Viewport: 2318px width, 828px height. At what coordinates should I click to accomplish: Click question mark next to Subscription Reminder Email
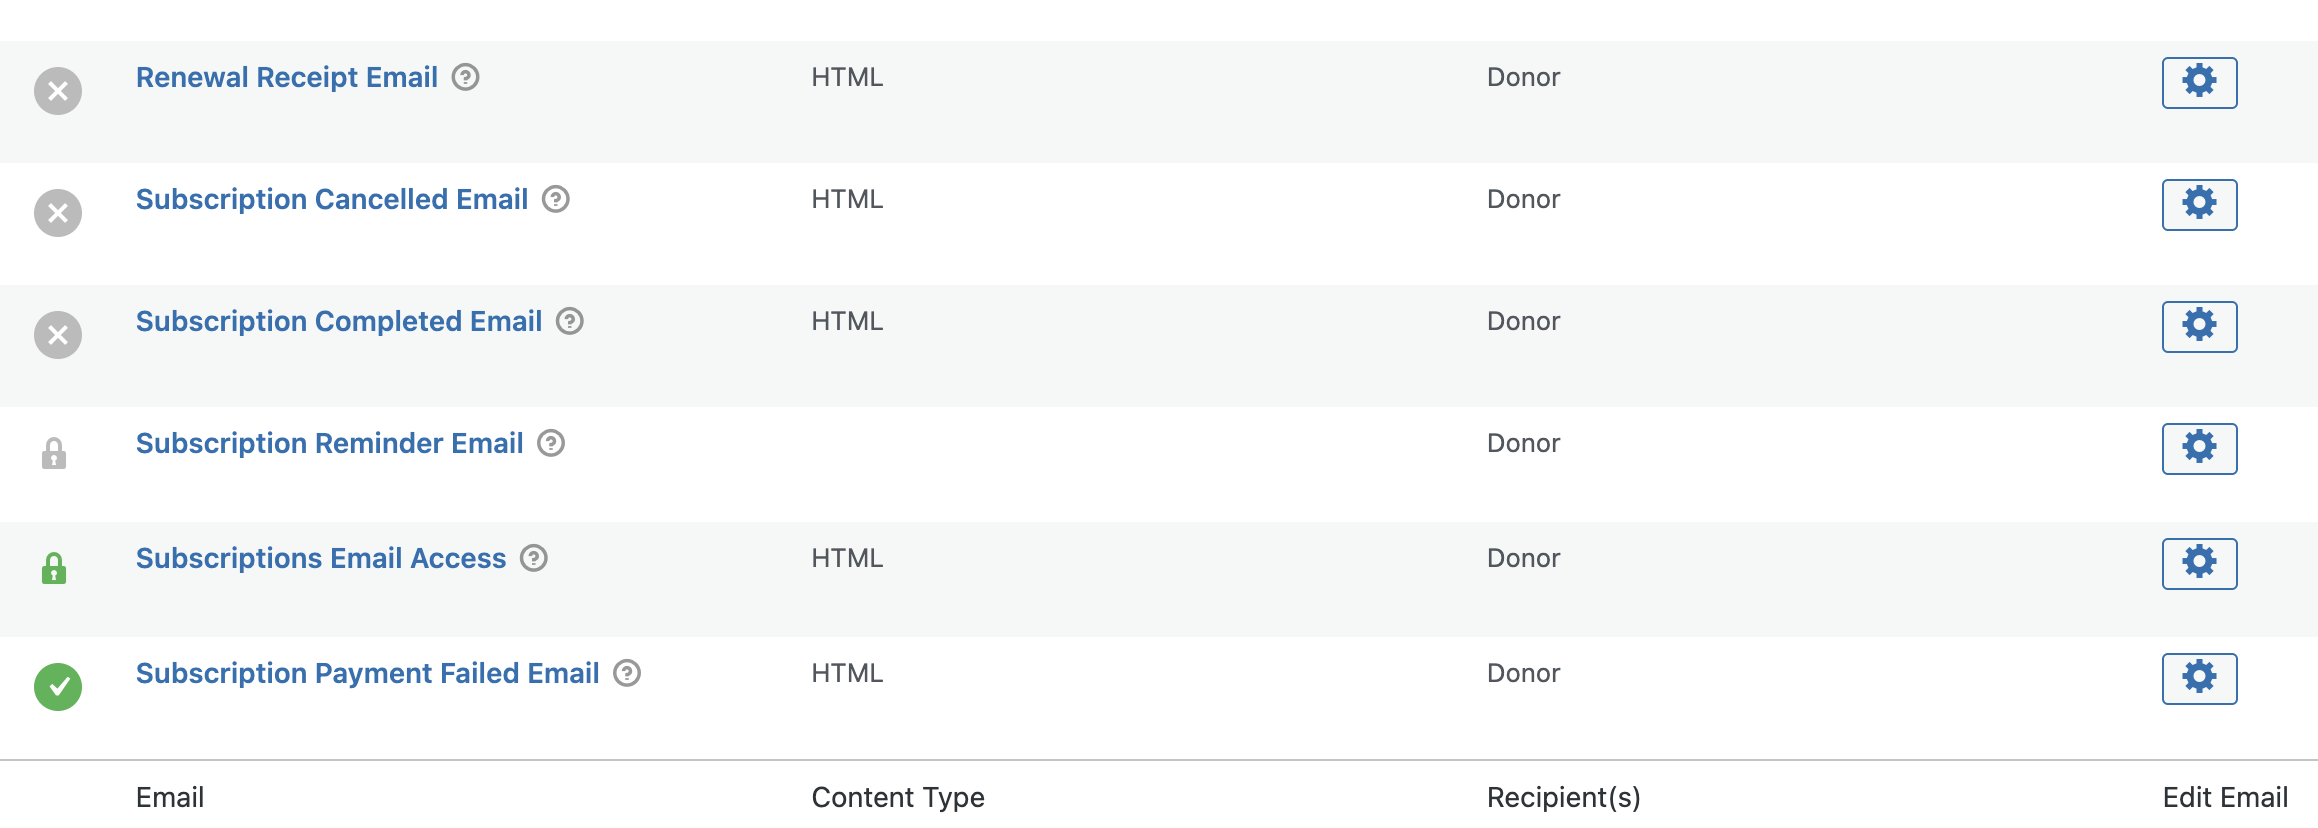point(551,443)
